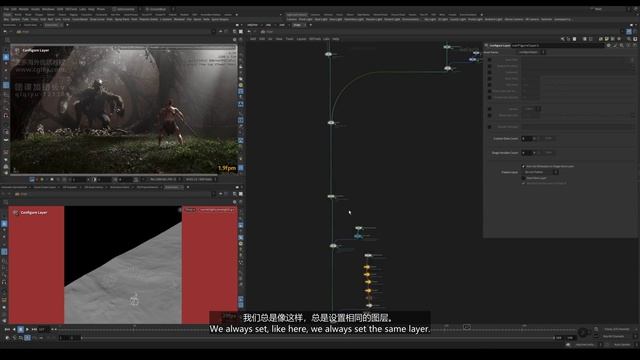
Task: Select the Metaball shelf tool
Action: click(x=179, y=19)
